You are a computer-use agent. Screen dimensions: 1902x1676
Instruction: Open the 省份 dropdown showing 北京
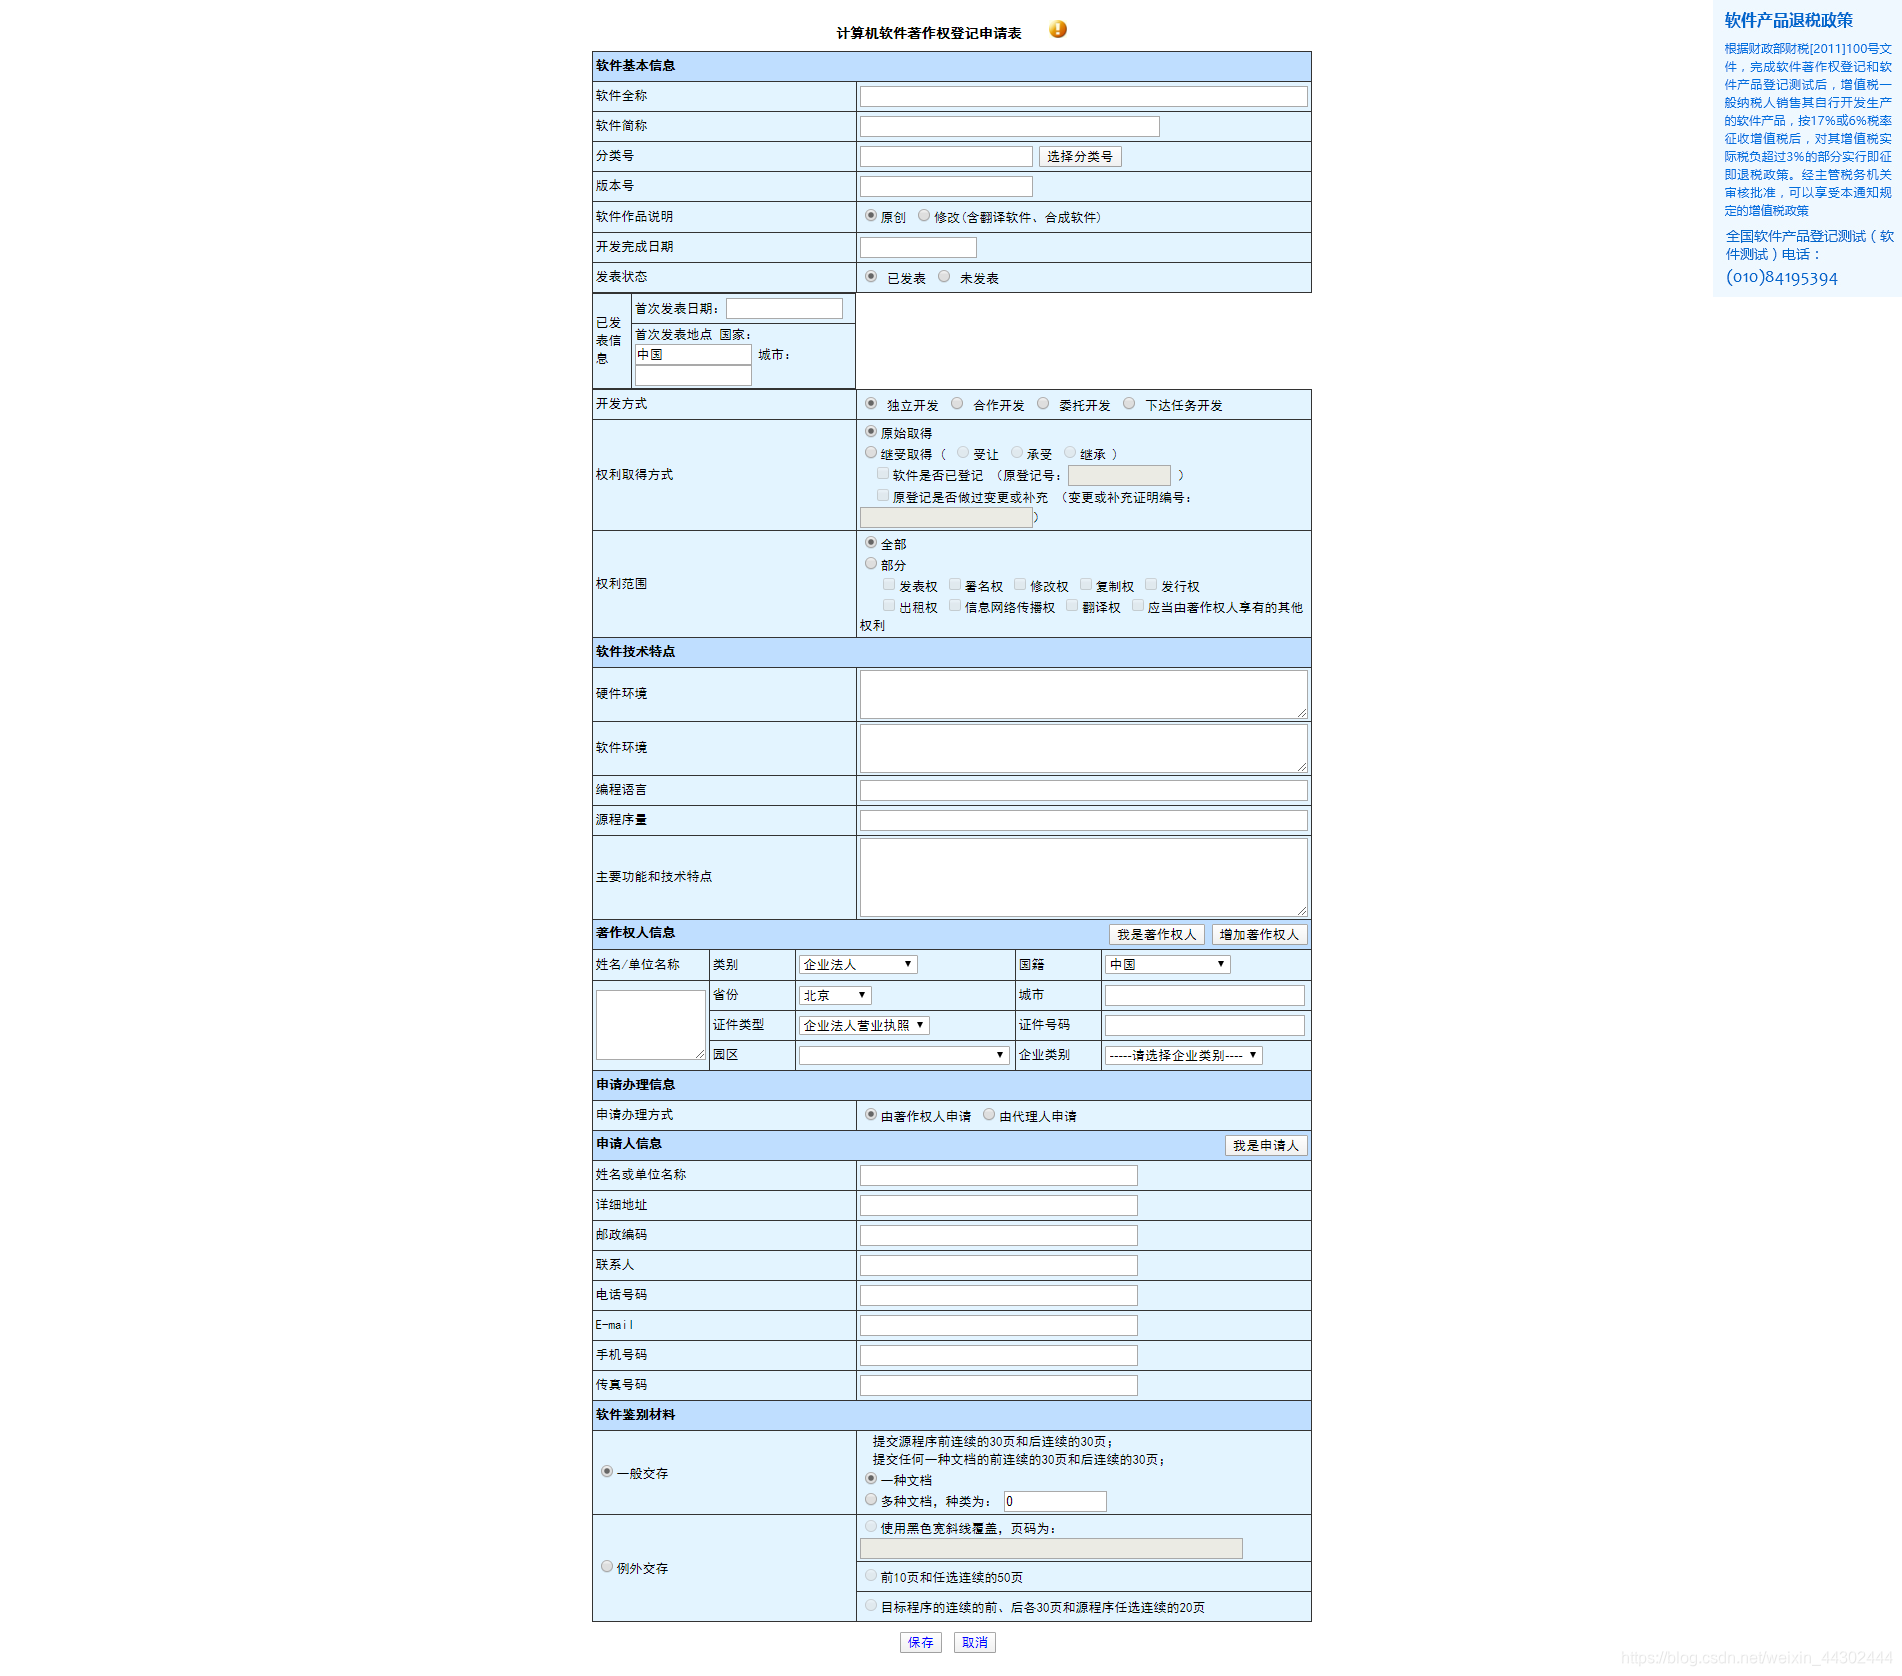click(836, 996)
